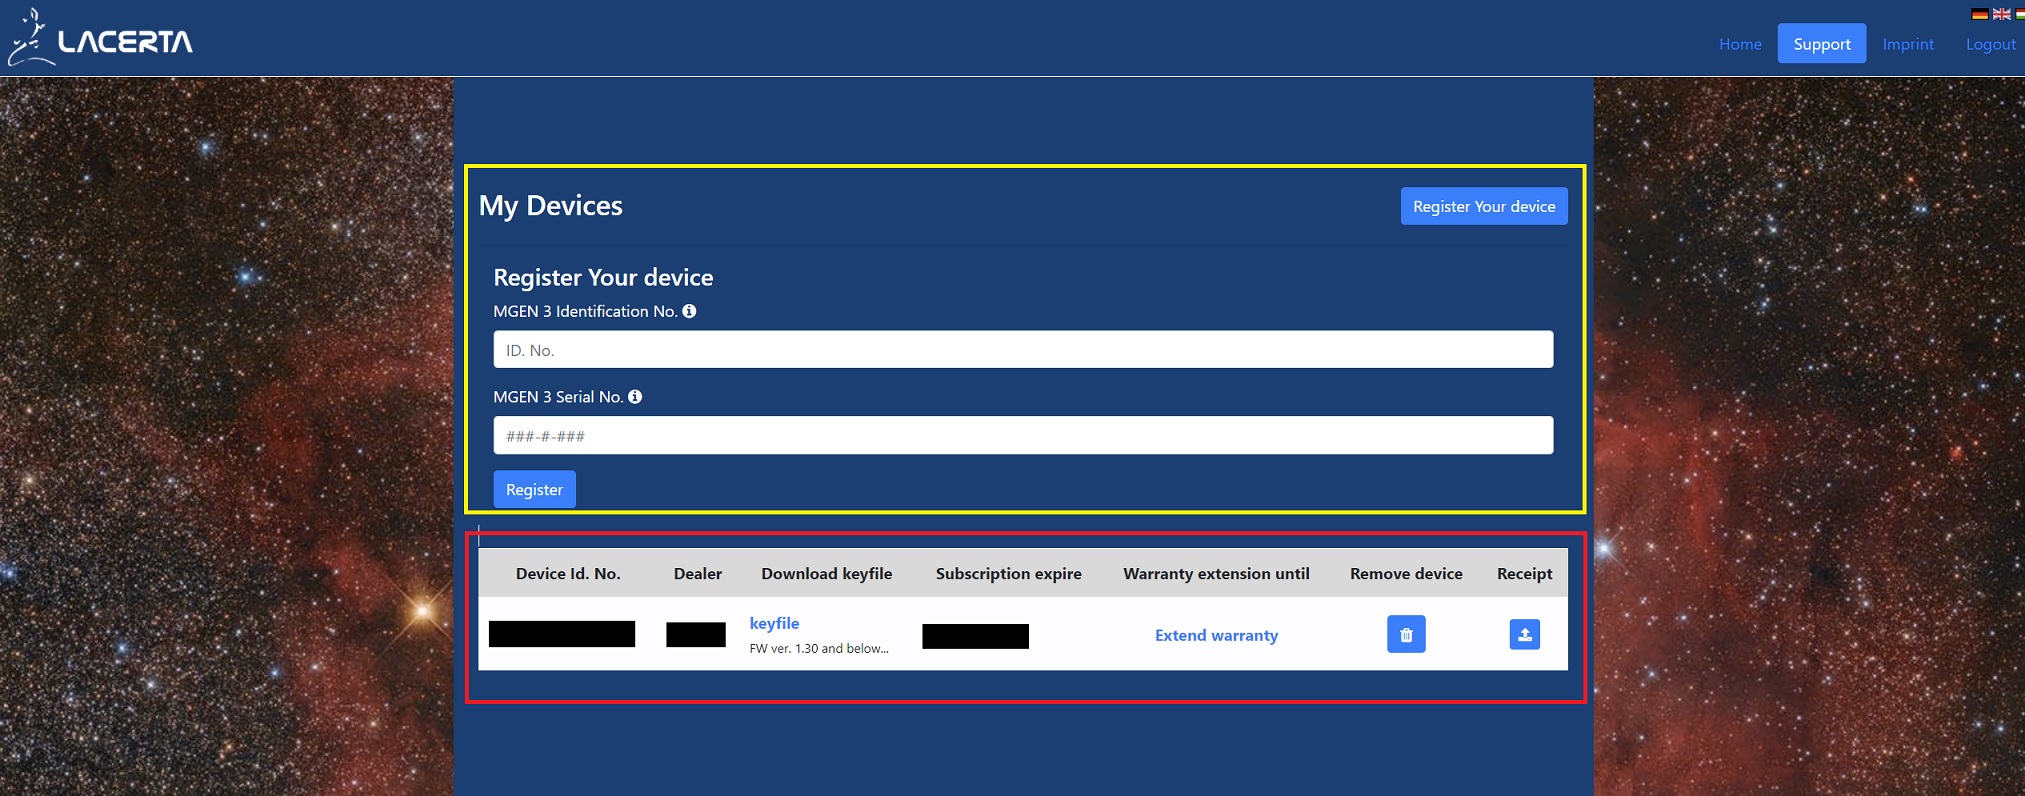Click the Lacerta logo
Viewport: 2025px width, 796px height.
[100, 38]
